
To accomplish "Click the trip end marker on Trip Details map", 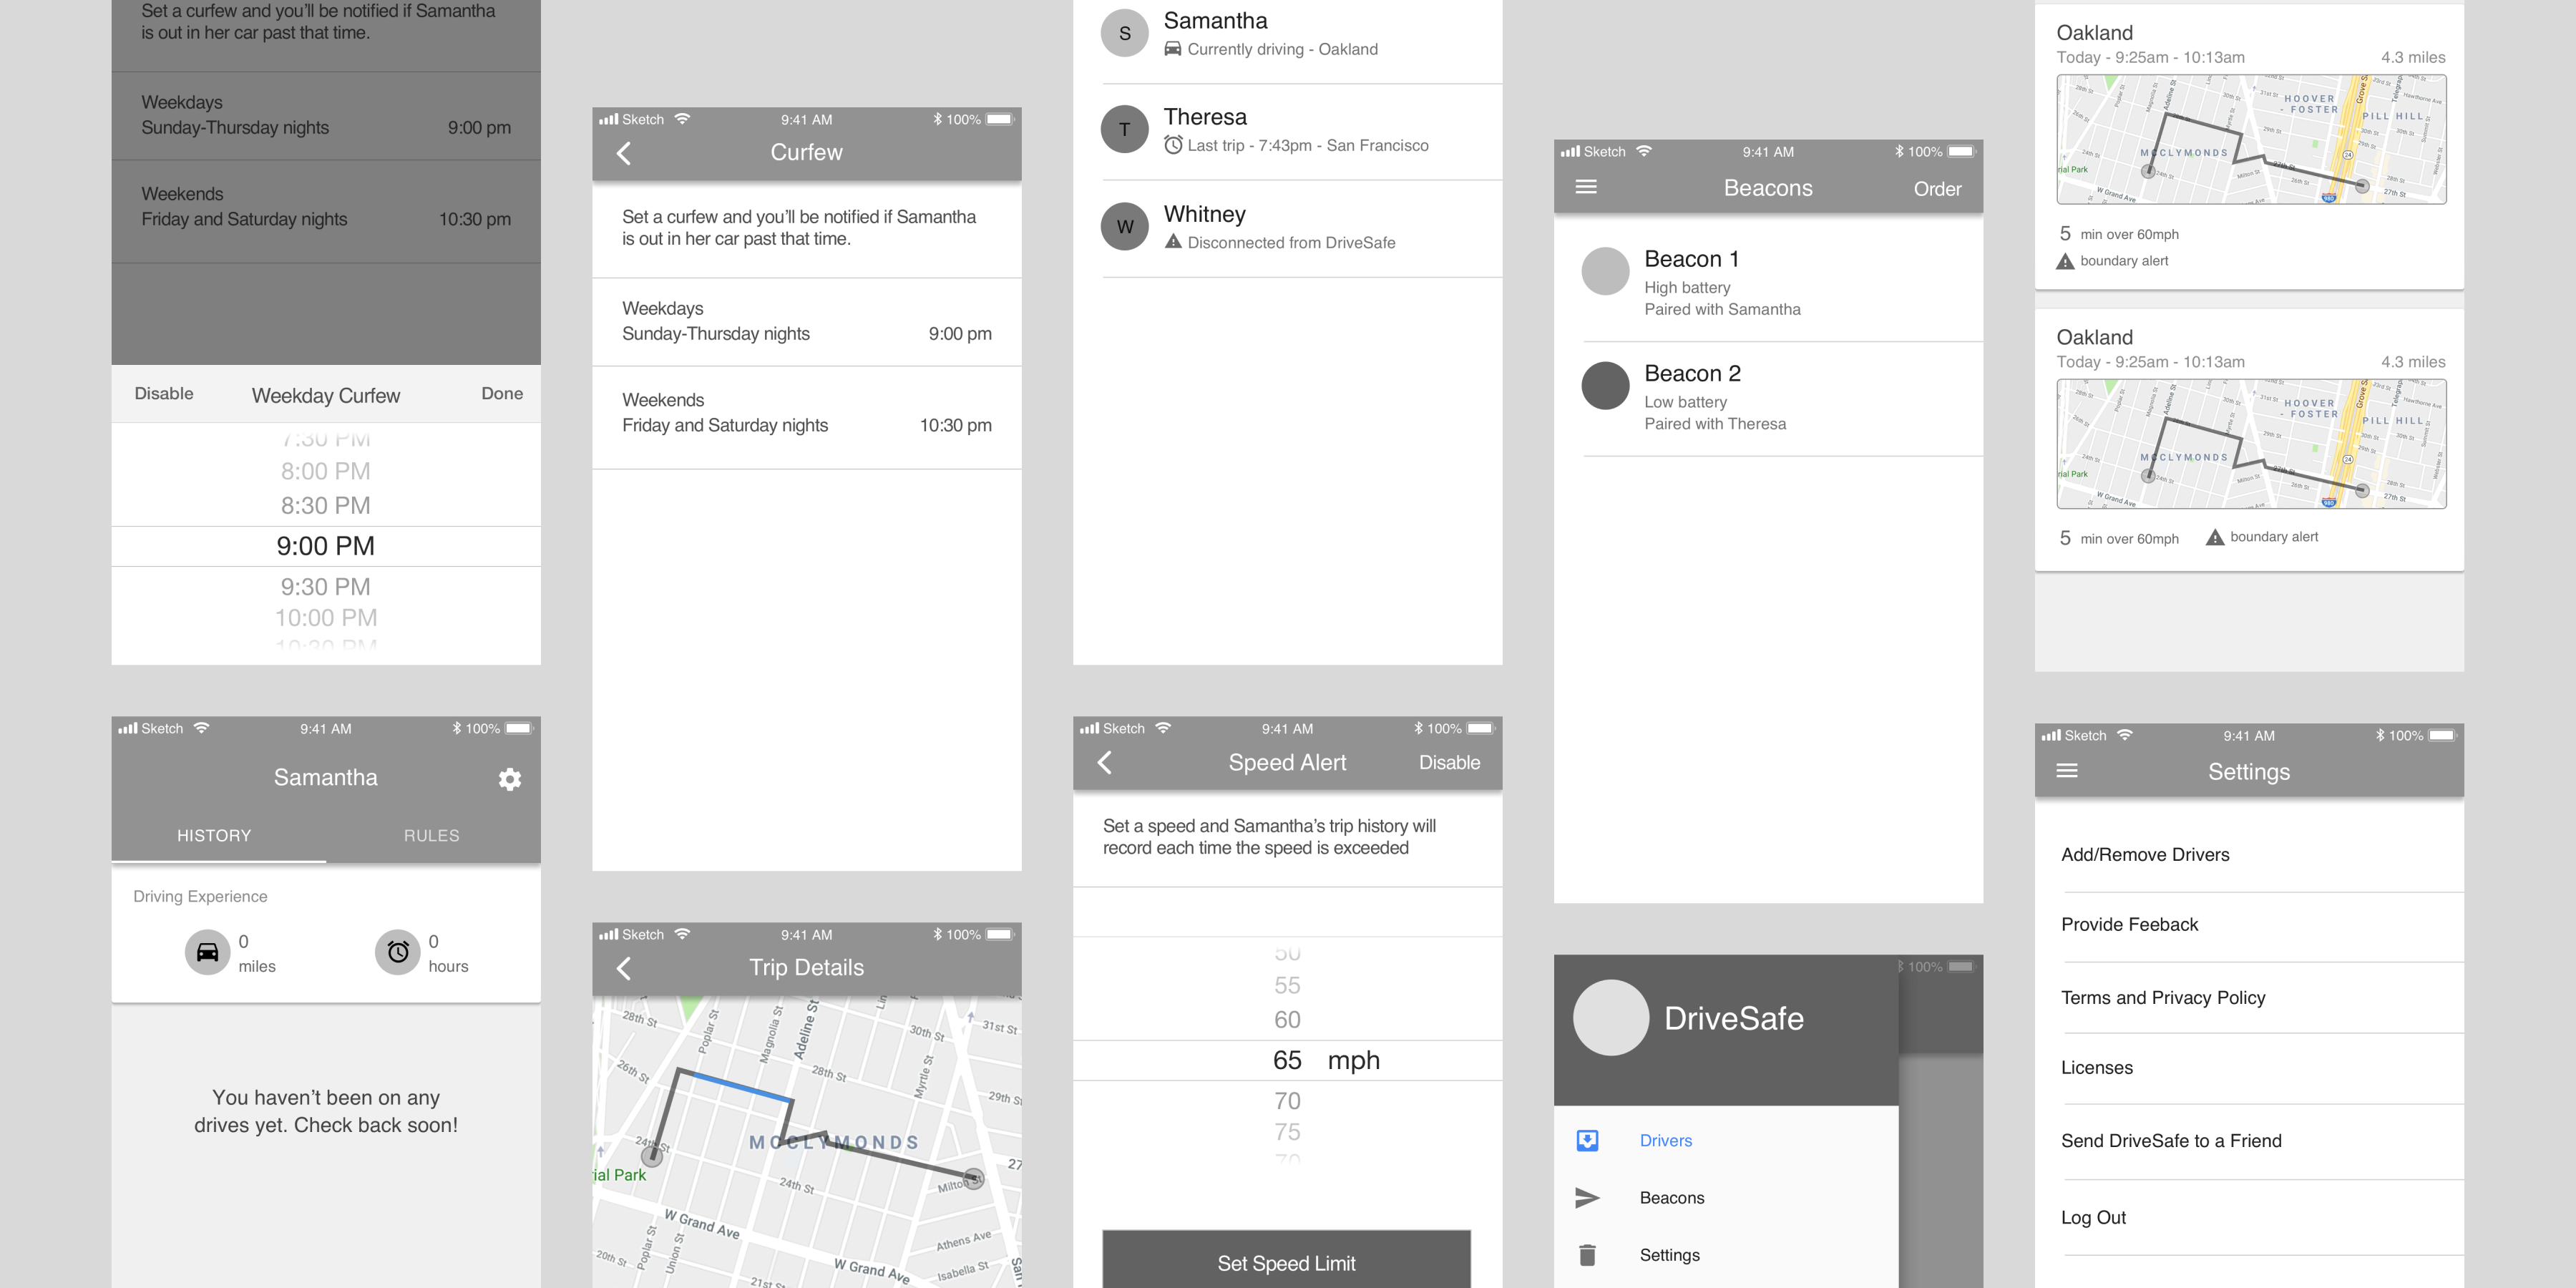I will point(974,1178).
